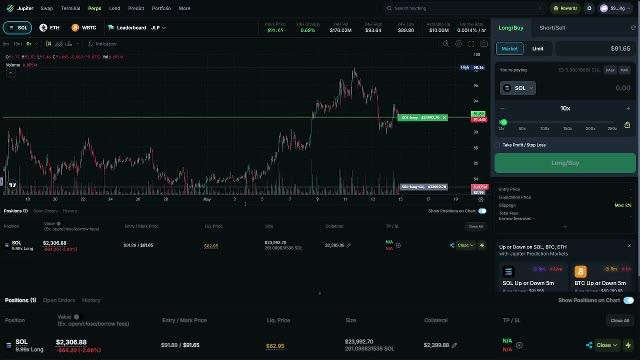
Task: Enable the Take Profit / Stop Loss checkbox
Action: pyautogui.click(x=498, y=145)
